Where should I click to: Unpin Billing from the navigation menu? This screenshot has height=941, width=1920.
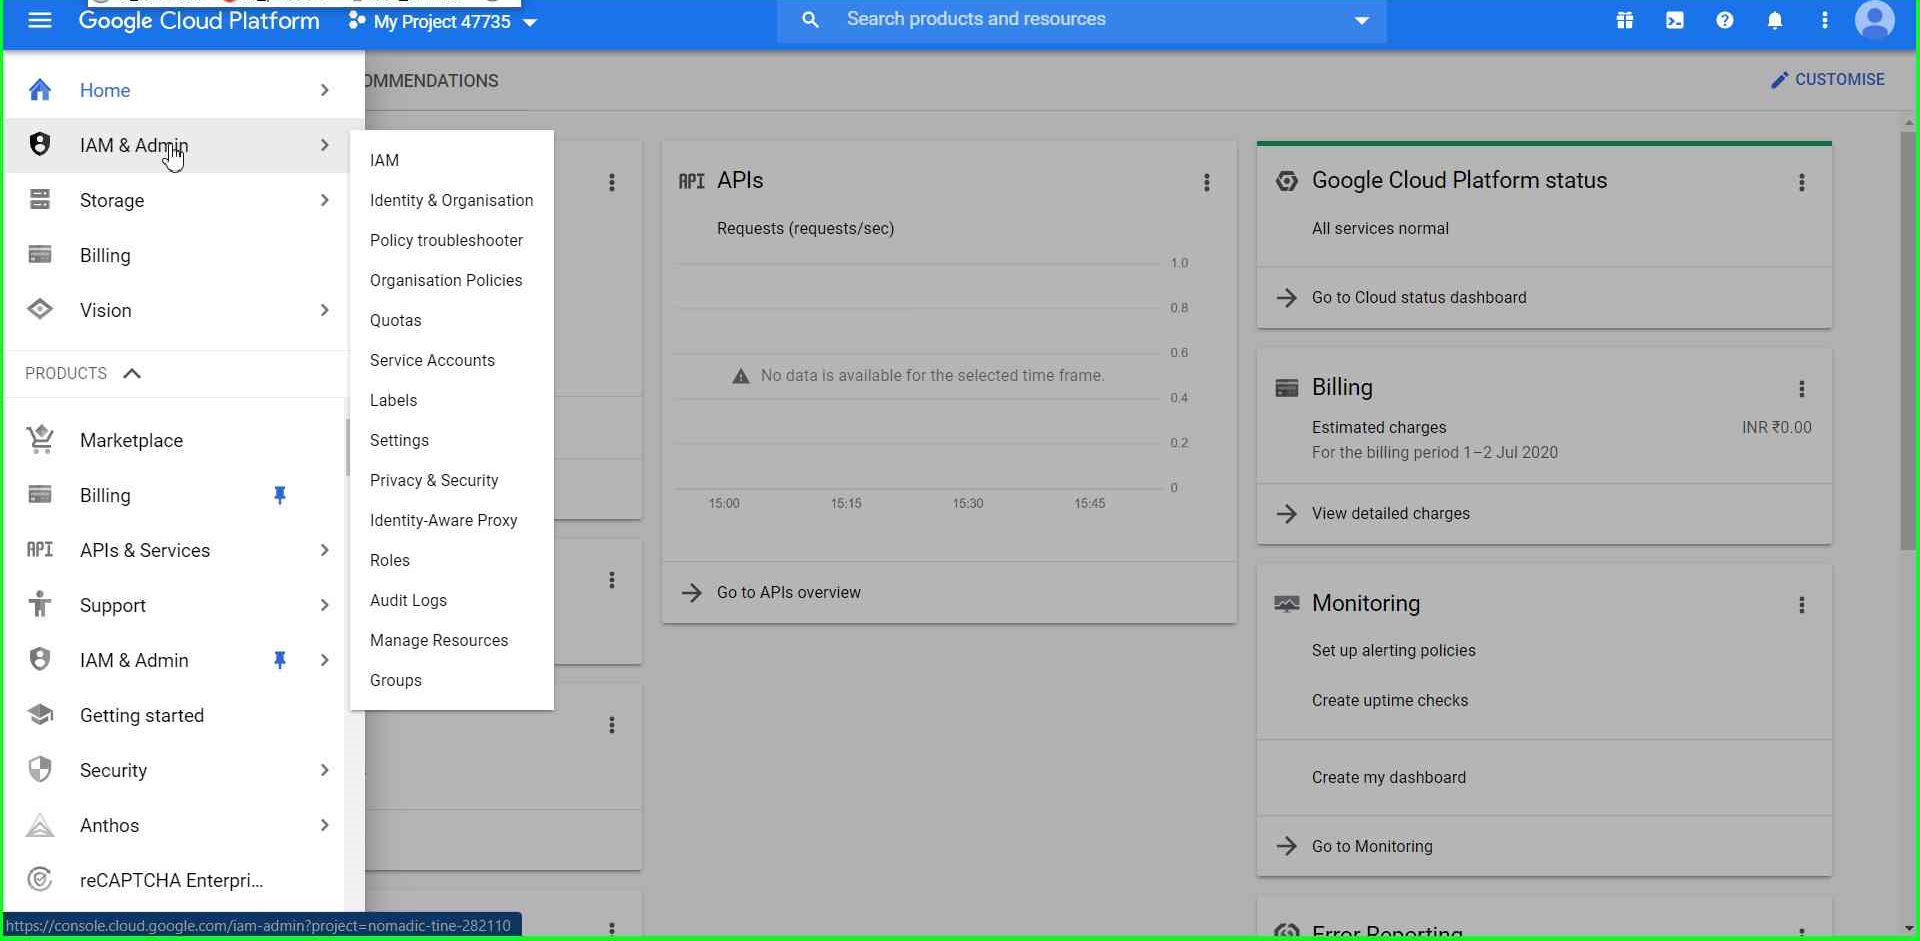[x=280, y=495]
